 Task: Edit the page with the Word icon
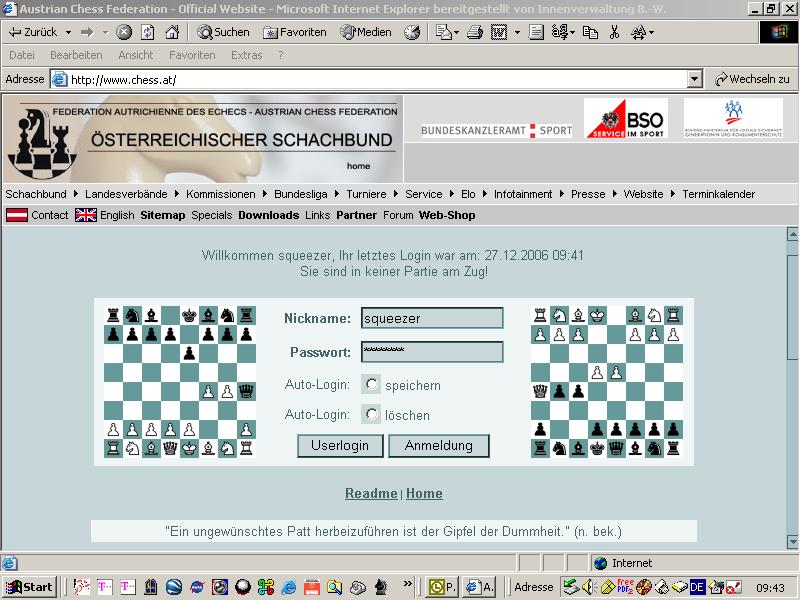pos(498,33)
